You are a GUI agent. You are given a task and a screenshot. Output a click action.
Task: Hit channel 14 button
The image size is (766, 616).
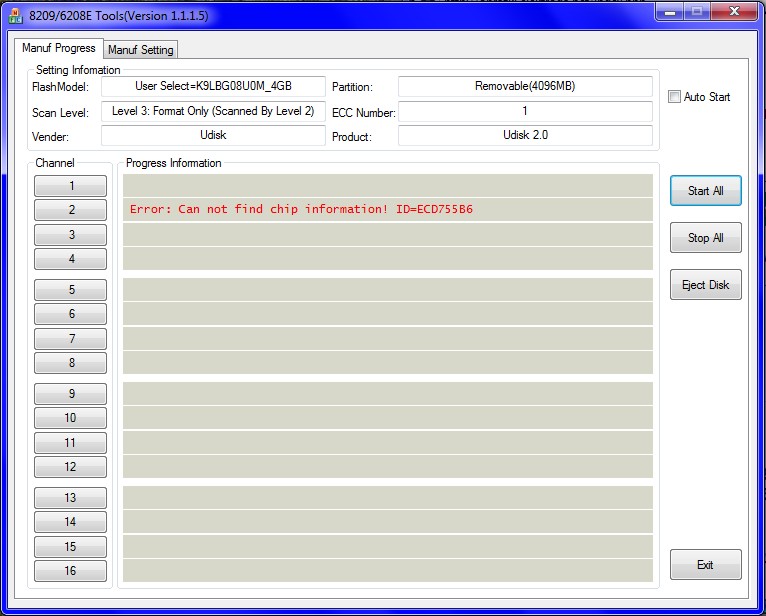[x=70, y=522]
